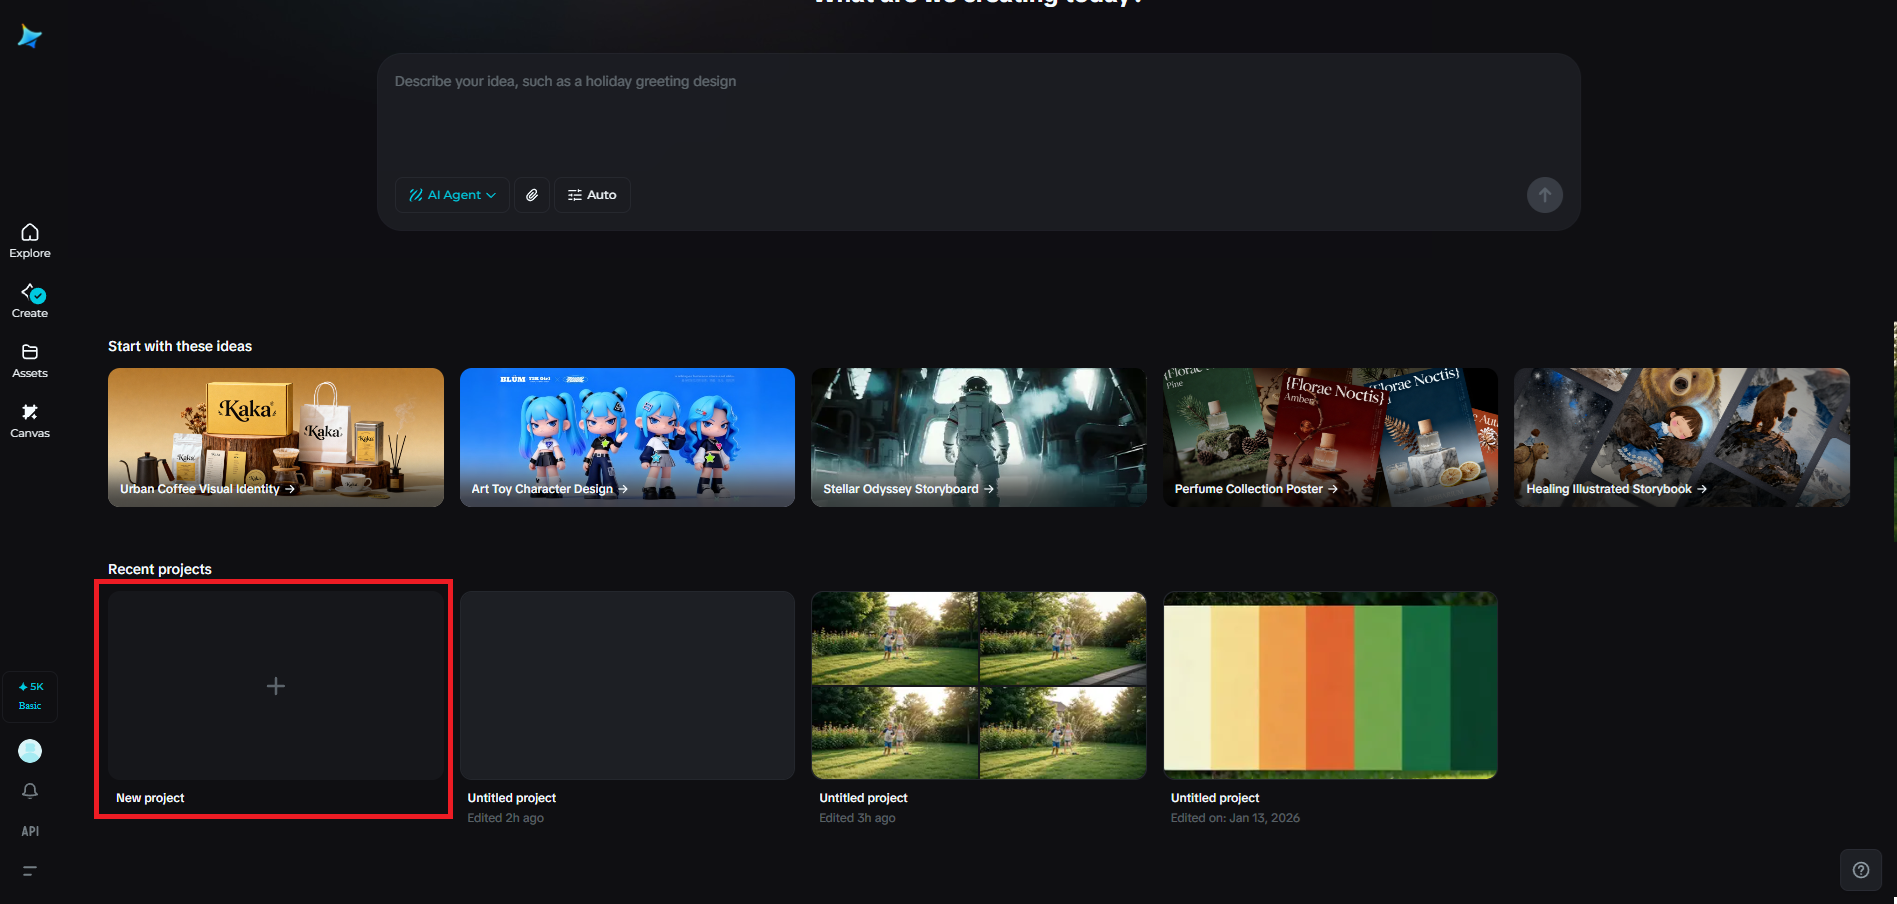The height and width of the screenshot is (904, 1897).
Task: Switch to Canvas via the sidebar icon
Action: pos(29,419)
